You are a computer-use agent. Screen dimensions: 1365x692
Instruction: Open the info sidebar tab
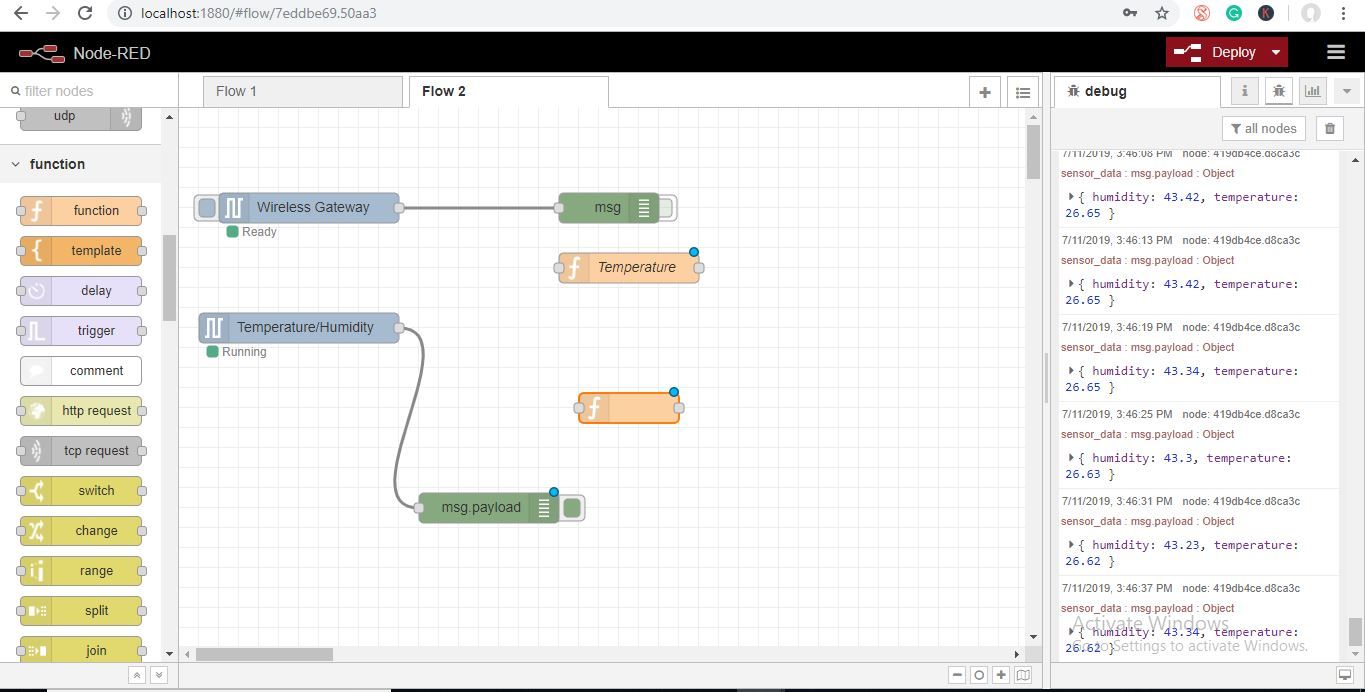[x=1245, y=91]
